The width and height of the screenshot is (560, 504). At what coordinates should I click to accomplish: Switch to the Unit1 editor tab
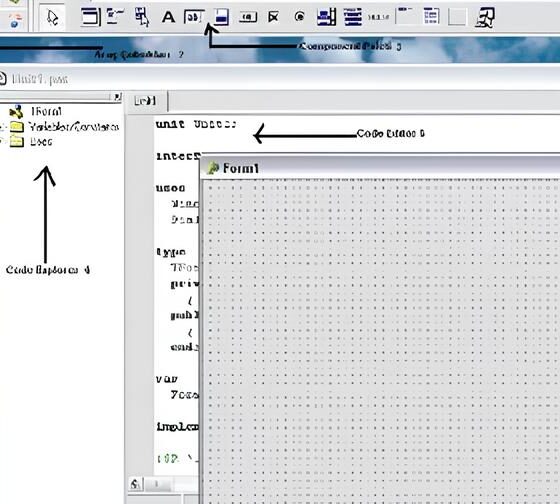coord(146,101)
